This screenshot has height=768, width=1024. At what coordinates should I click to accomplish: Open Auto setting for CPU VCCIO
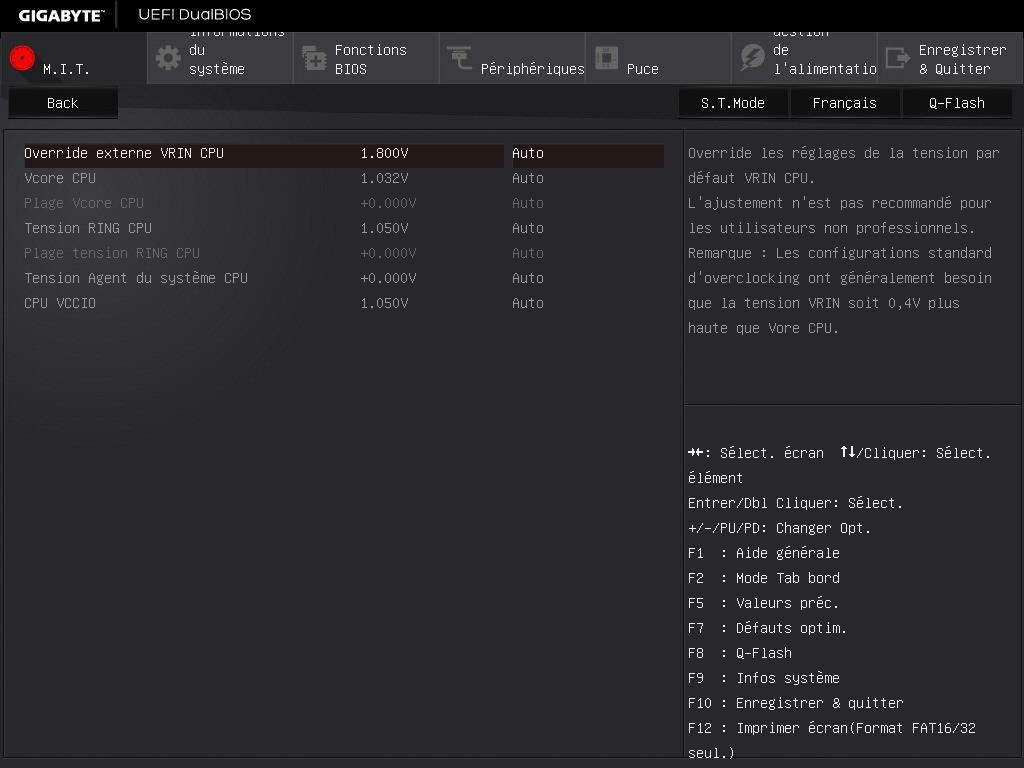pos(528,304)
